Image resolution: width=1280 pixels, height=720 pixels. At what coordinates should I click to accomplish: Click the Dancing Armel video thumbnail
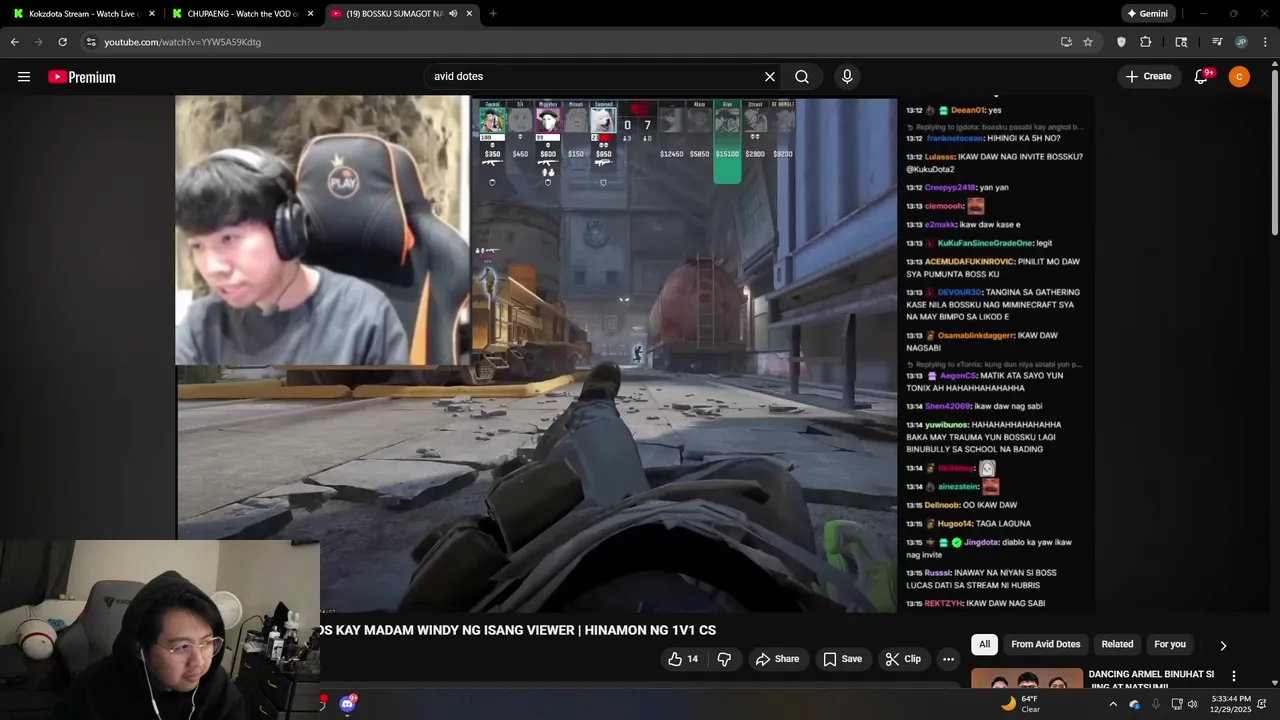point(1027,678)
